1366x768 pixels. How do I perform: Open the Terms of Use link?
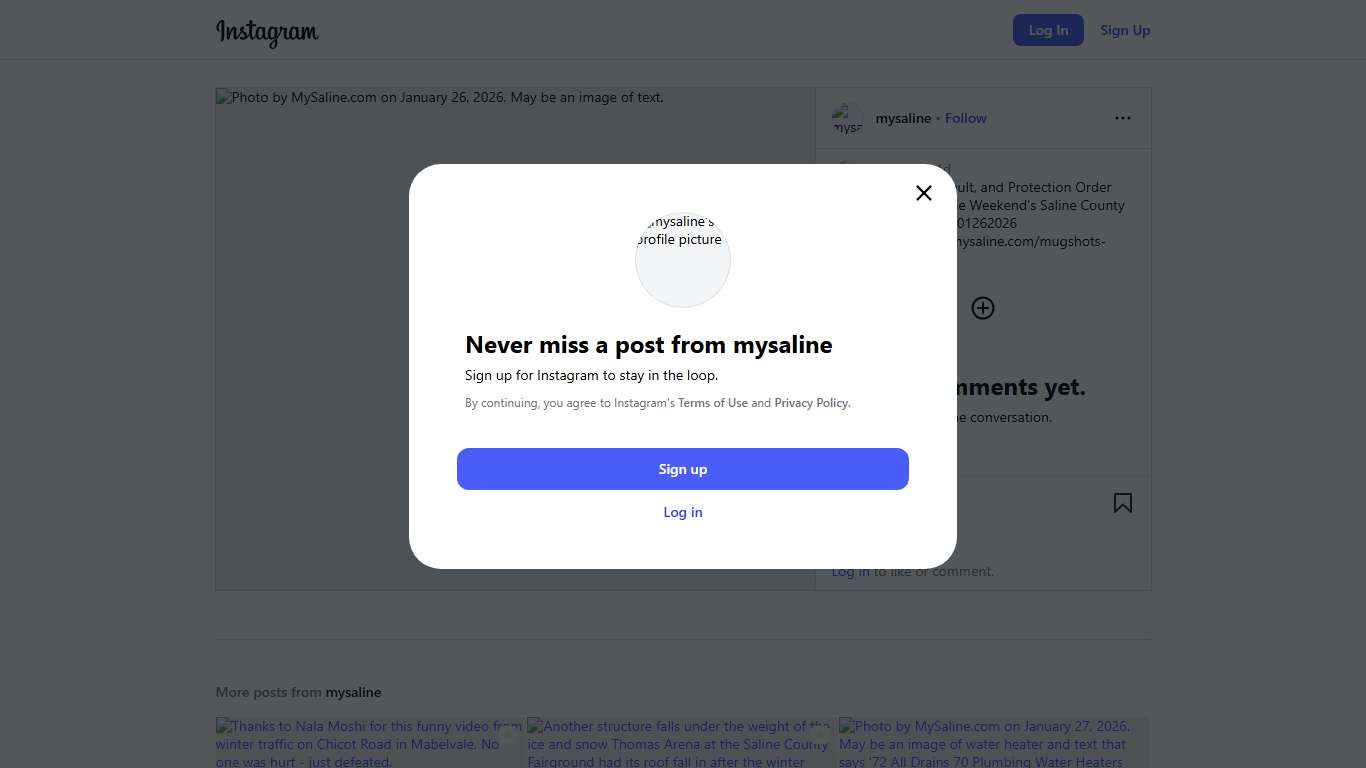(713, 403)
